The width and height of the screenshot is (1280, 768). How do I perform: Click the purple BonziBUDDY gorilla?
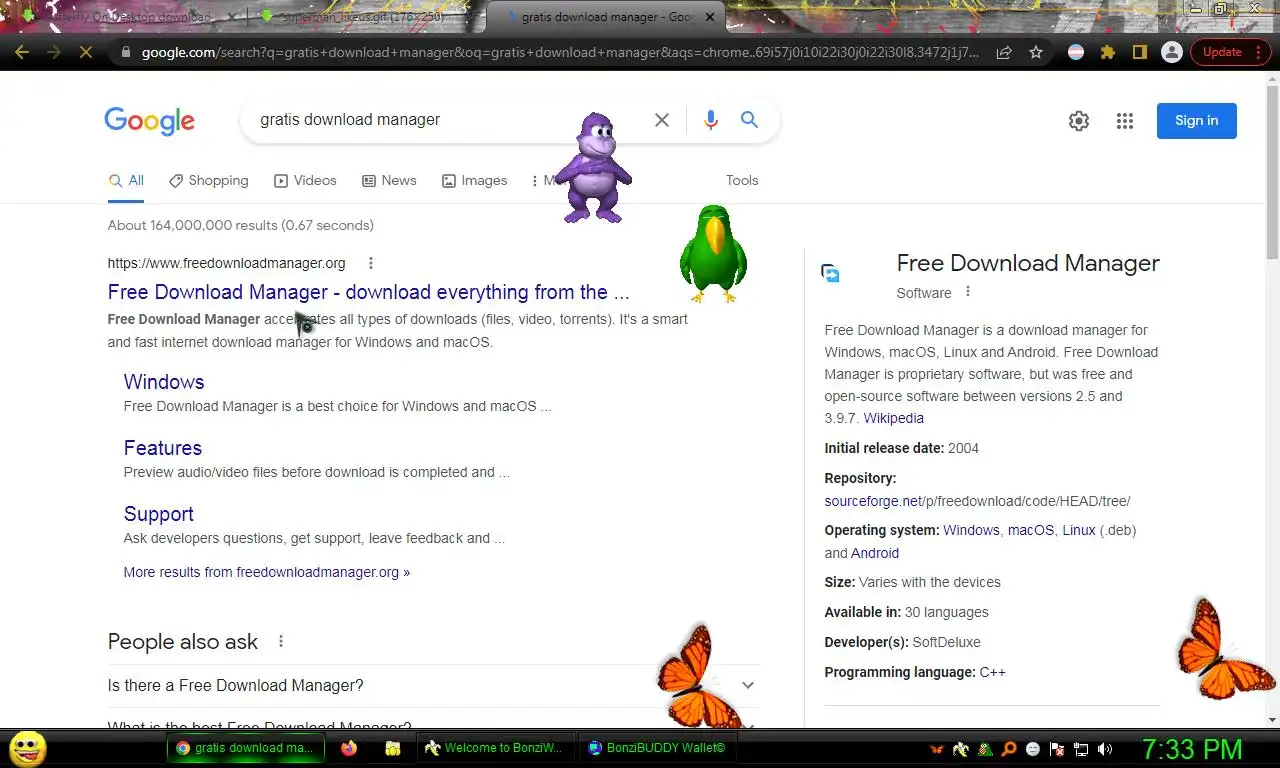593,167
